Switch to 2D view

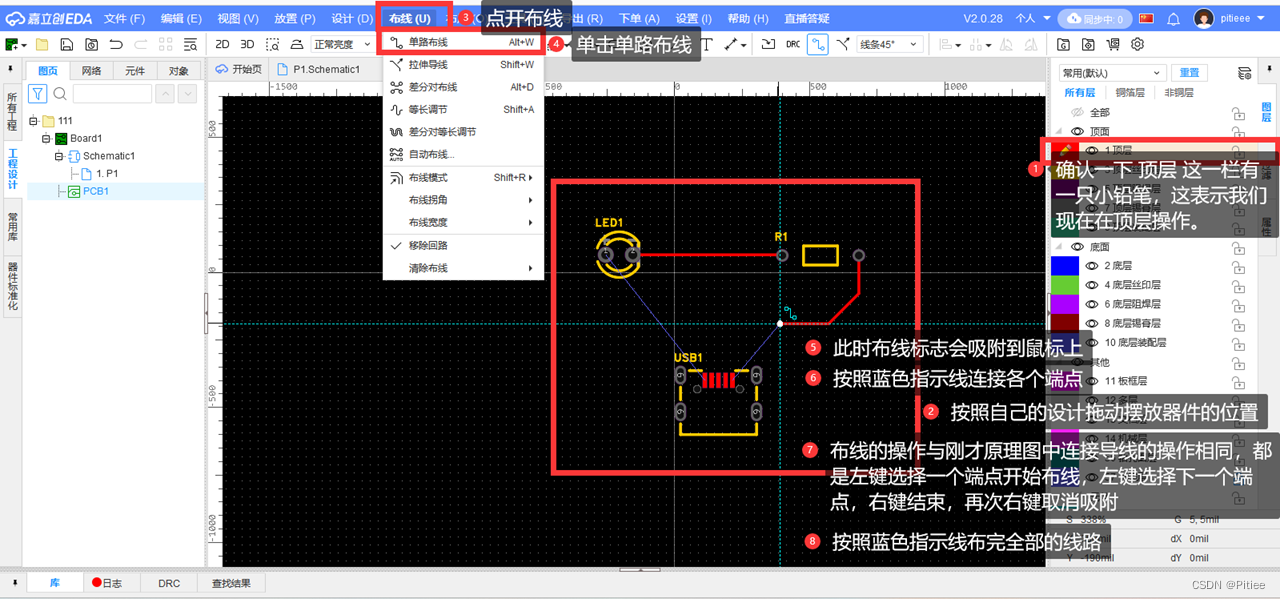(x=222, y=44)
